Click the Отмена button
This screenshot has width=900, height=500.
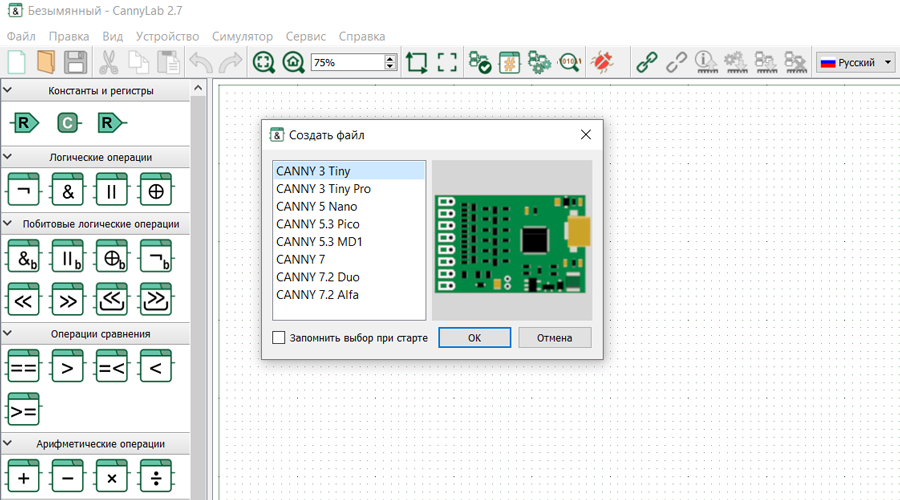pos(554,338)
